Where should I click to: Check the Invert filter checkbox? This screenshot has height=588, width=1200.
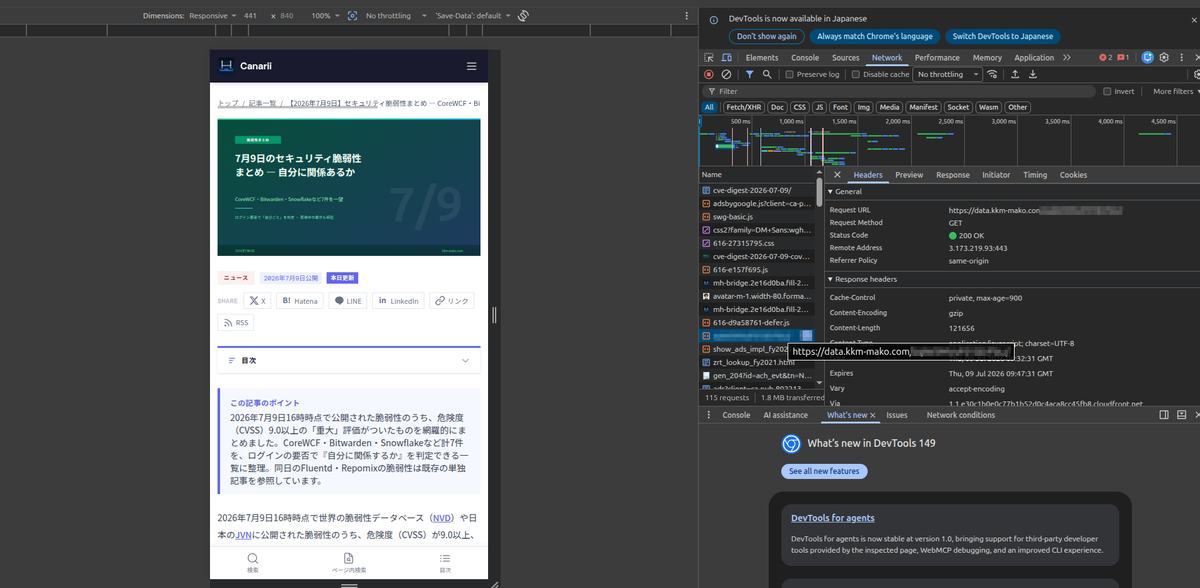[1107, 91]
